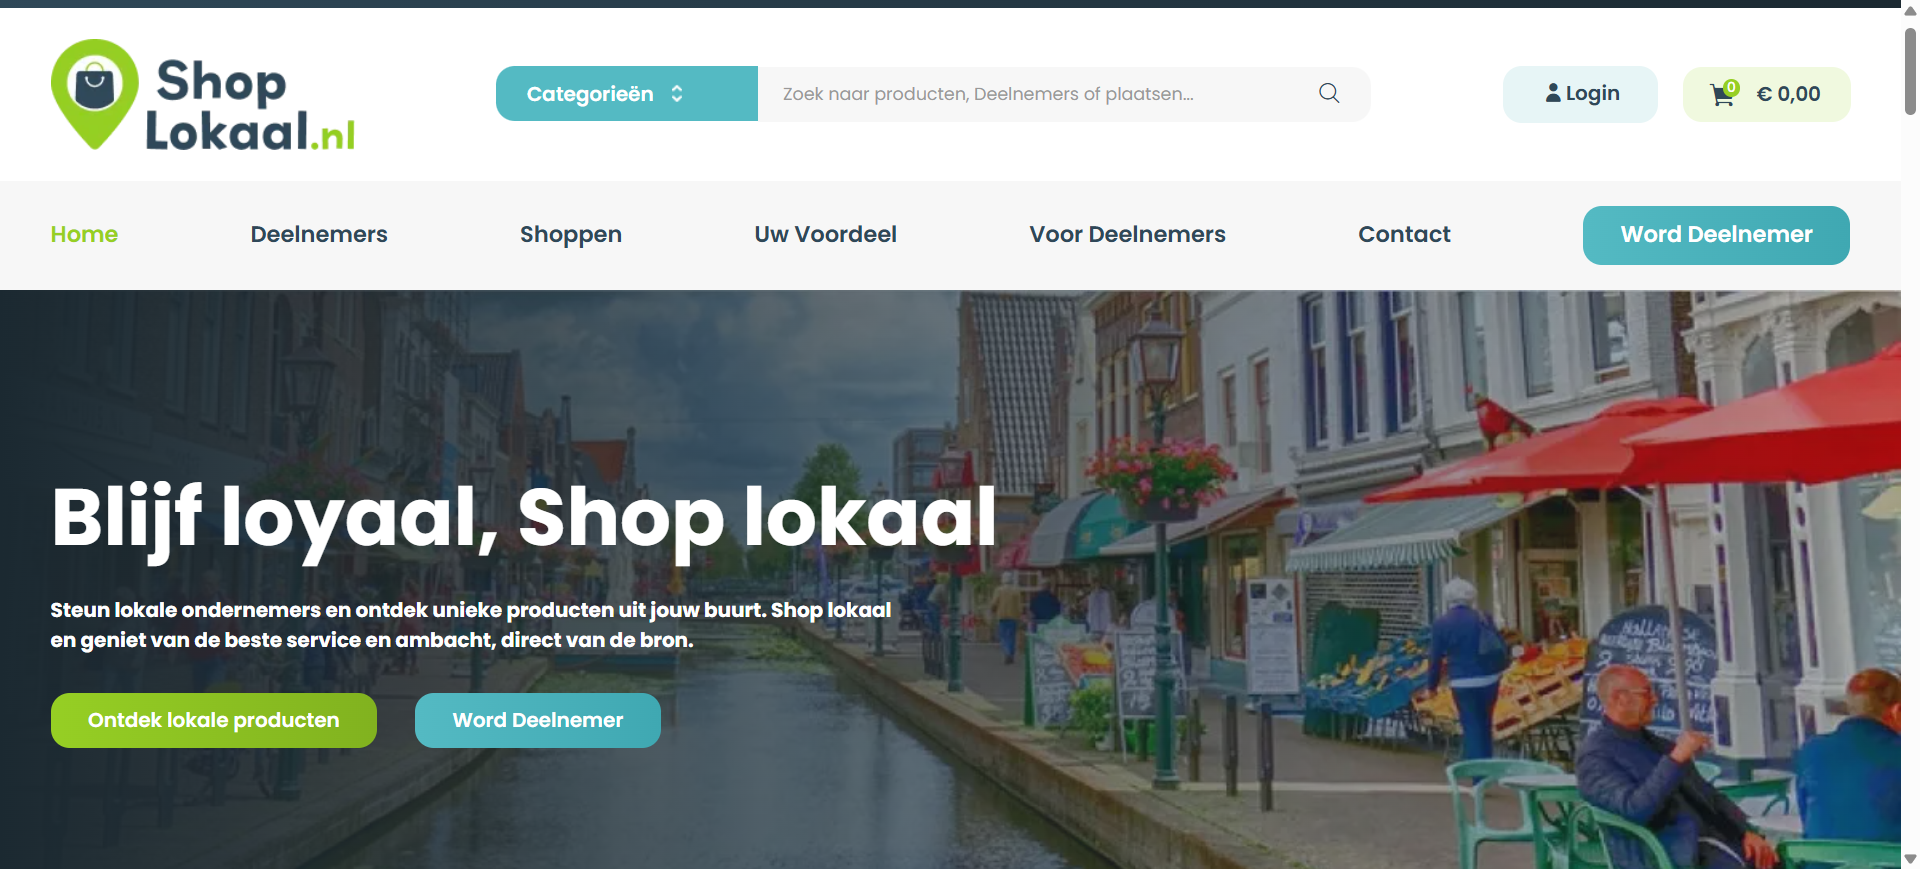Go to the Home menu item
1920x869 pixels.
click(x=84, y=234)
